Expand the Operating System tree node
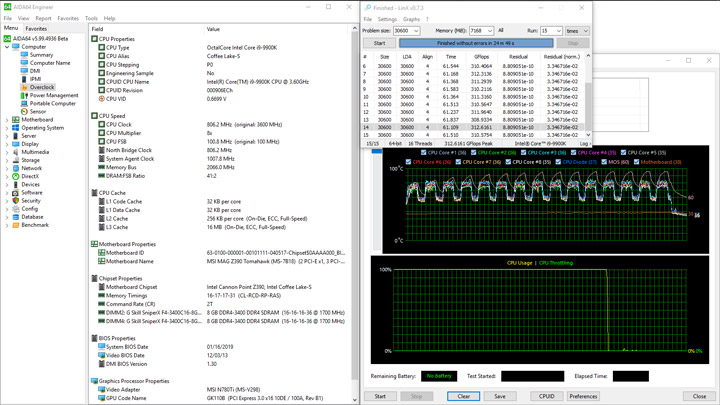The image size is (720, 405). pos(7,128)
